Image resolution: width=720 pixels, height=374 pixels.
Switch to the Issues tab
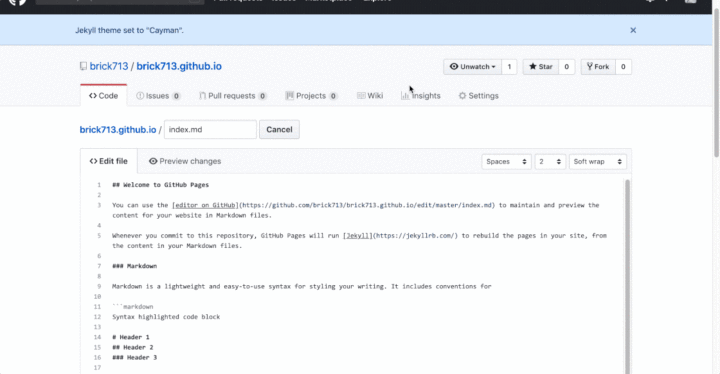(x=158, y=96)
